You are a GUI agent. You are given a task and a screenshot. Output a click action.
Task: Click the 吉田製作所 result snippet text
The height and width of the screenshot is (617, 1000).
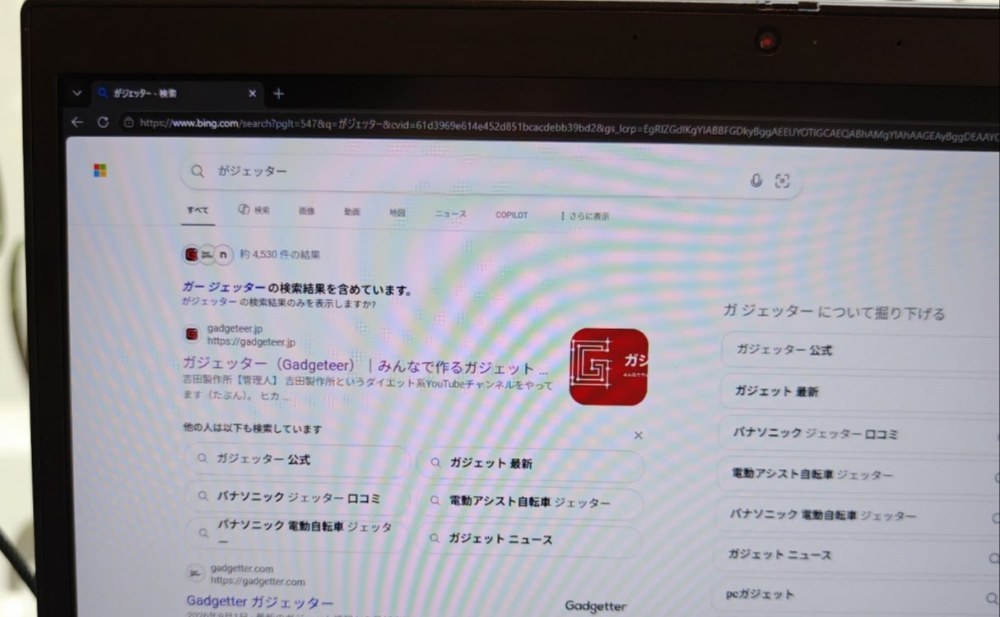367,390
